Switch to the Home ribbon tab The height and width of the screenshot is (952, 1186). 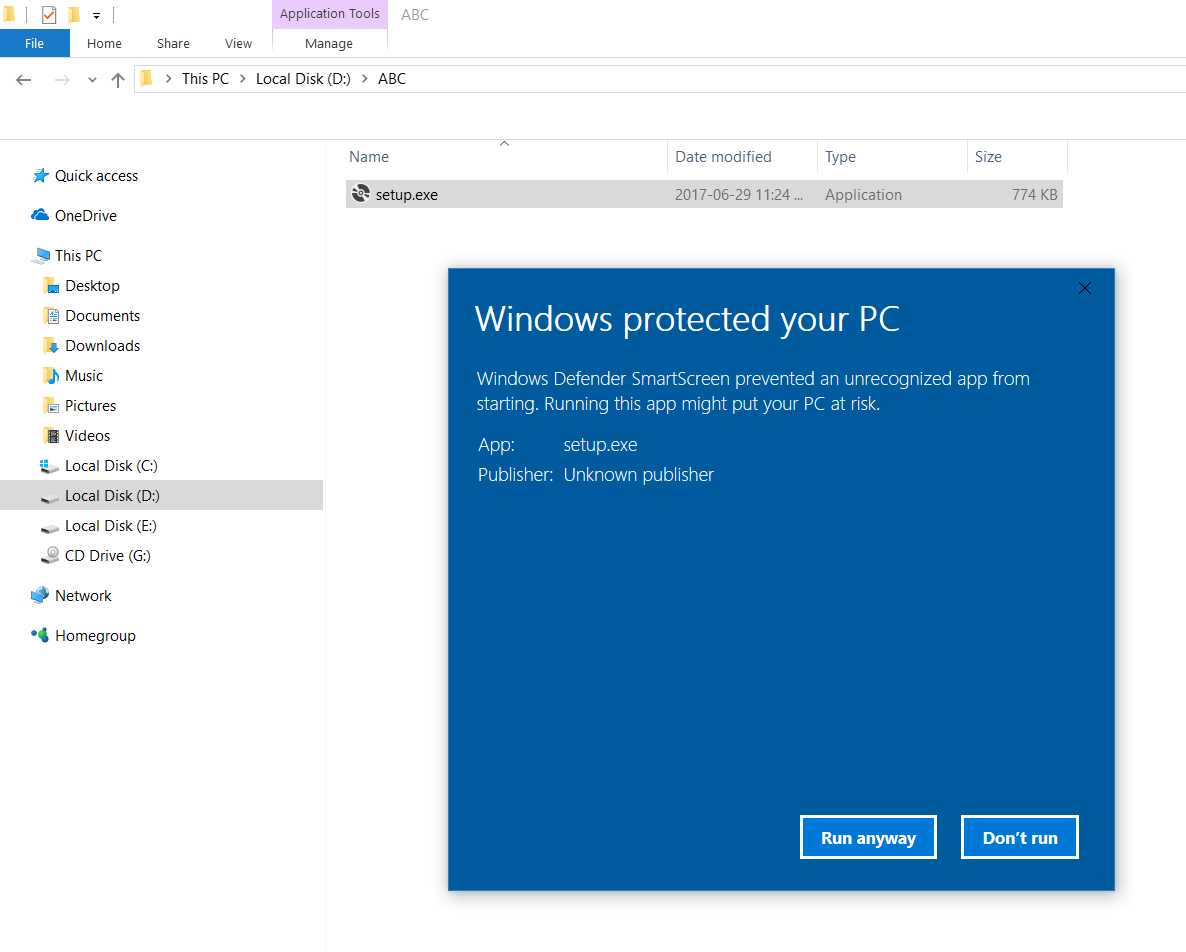[104, 43]
